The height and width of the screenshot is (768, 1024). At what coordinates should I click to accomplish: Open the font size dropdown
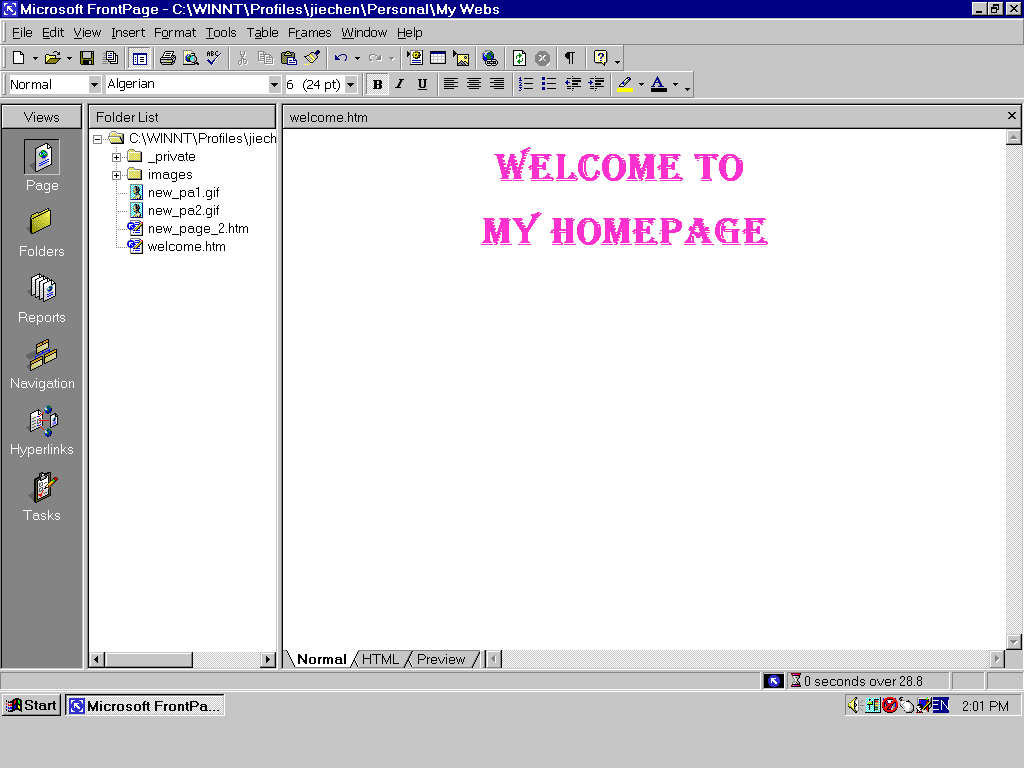click(351, 85)
